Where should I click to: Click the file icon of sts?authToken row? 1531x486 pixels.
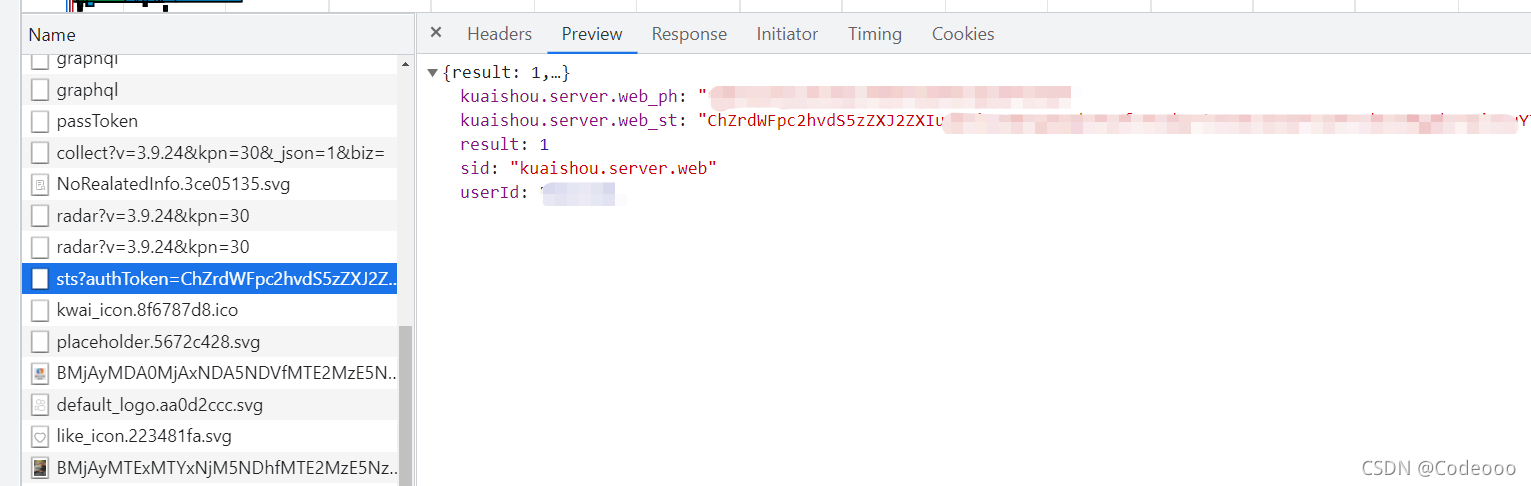pyautogui.click(x=40, y=278)
